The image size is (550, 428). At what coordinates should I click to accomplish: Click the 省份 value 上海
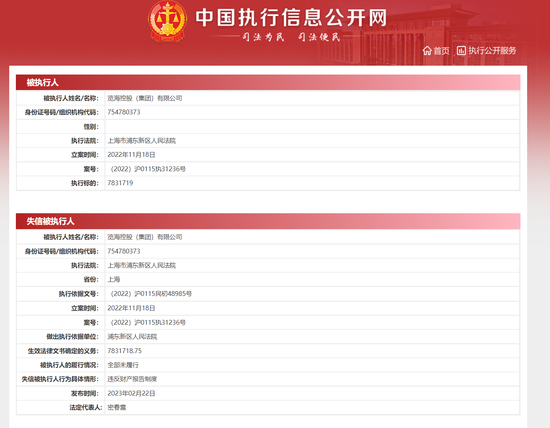(114, 280)
